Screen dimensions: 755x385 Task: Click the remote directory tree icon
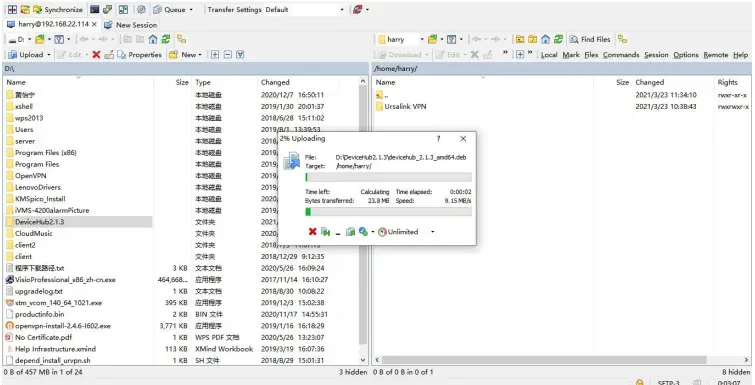pyautogui.click(x=623, y=39)
